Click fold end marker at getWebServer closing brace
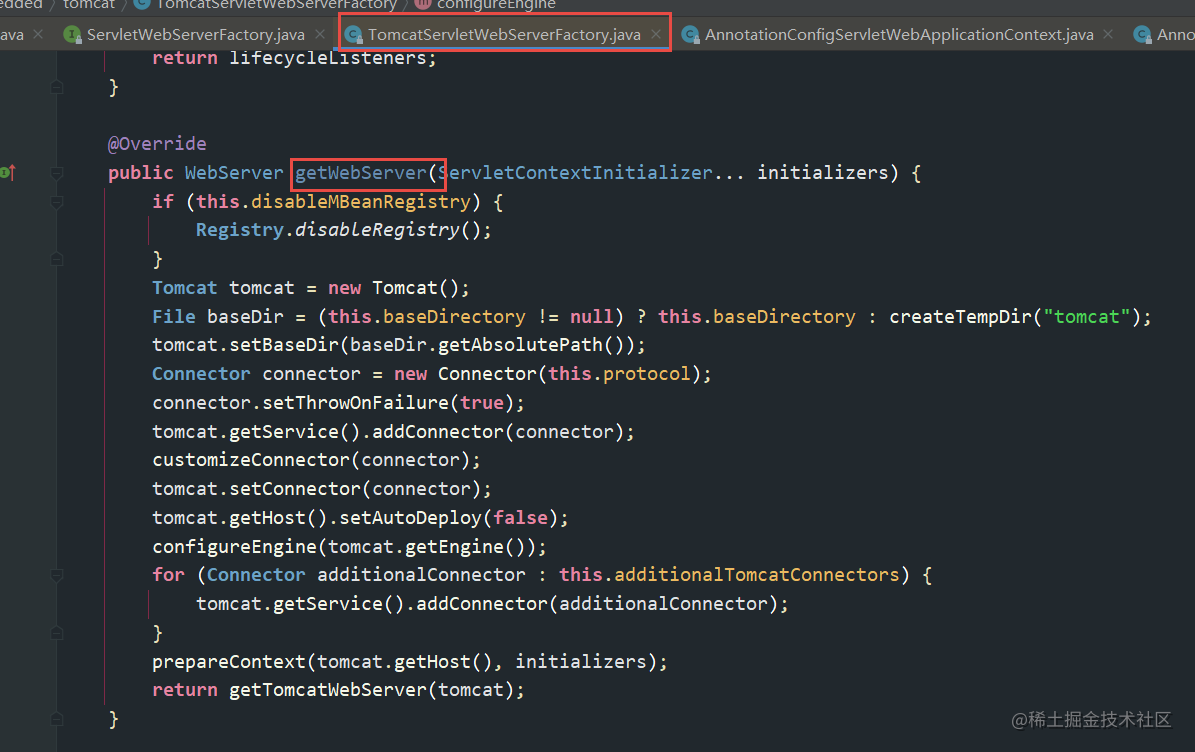Image resolution: width=1195 pixels, height=752 pixels. click(x=56, y=718)
